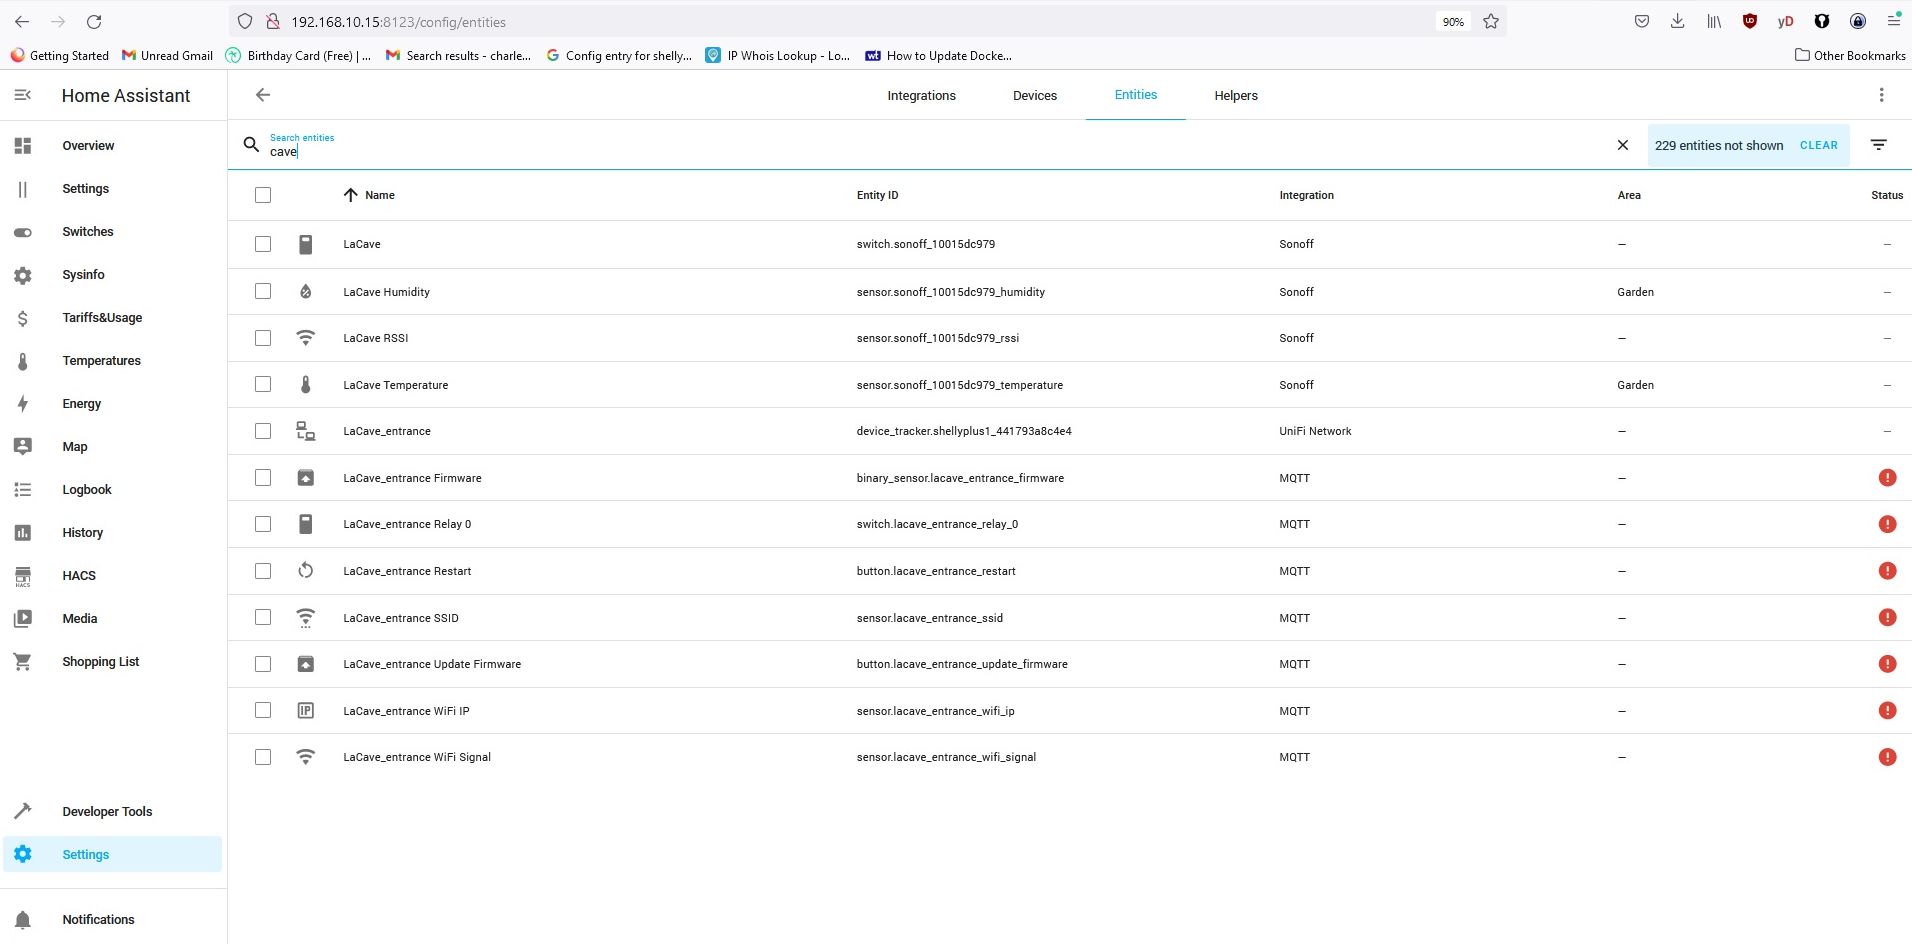Image resolution: width=1912 pixels, height=944 pixels.
Task: Open LaCave_entrance Restart entity row
Action: coord(1070,571)
